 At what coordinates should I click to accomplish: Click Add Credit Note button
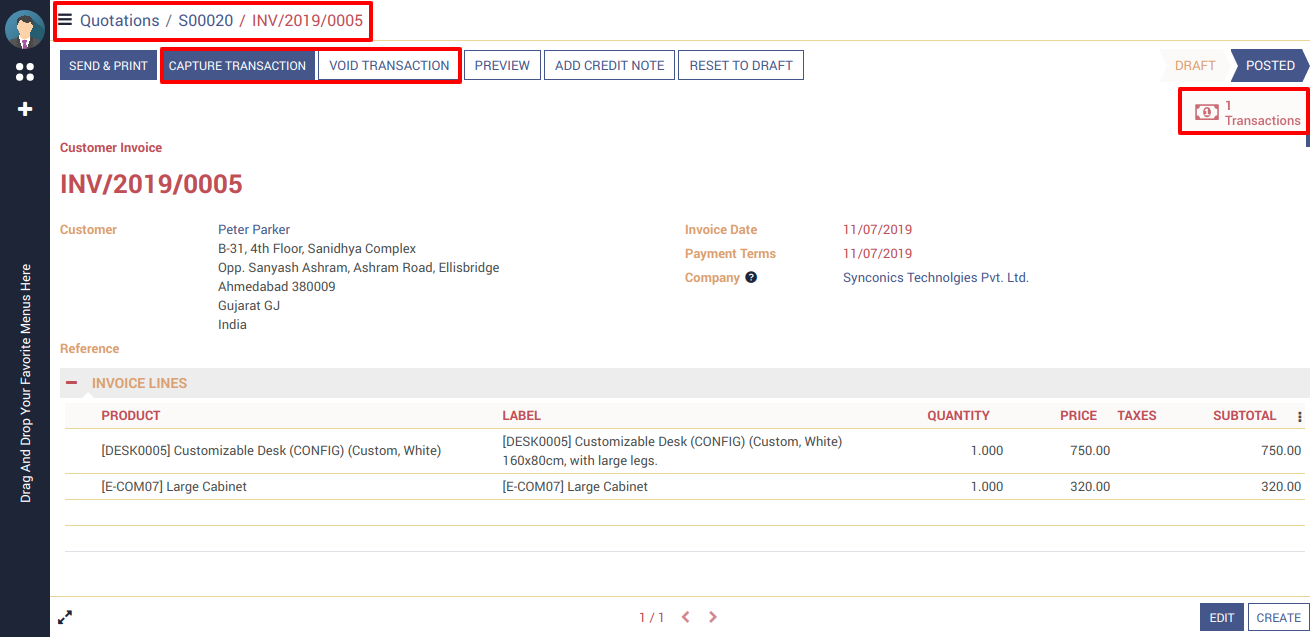pyautogui.click(x=609, y=66)
